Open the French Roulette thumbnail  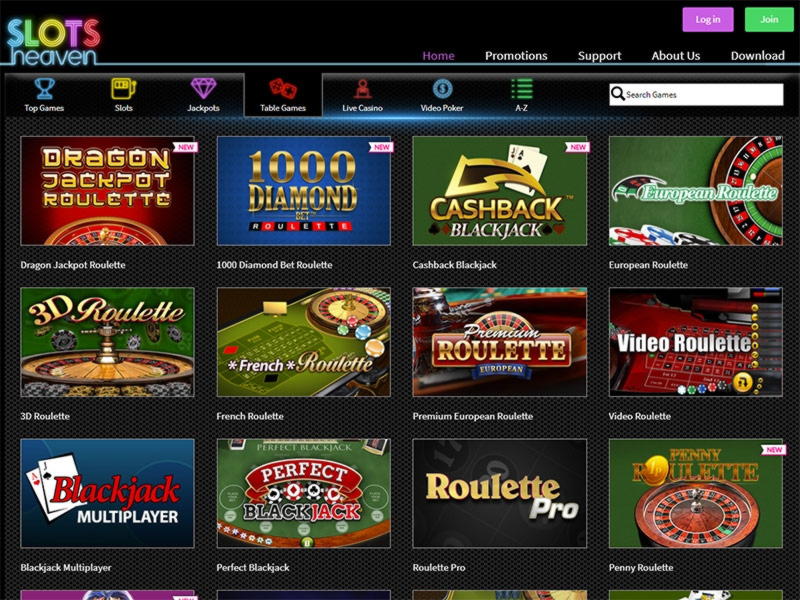(x=304, y=342)
